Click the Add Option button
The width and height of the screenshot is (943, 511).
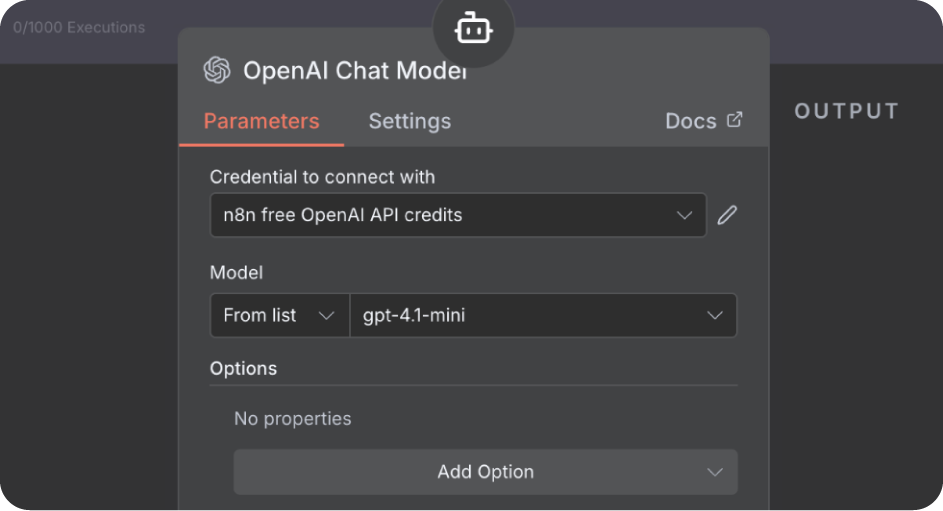coord(485,472)
